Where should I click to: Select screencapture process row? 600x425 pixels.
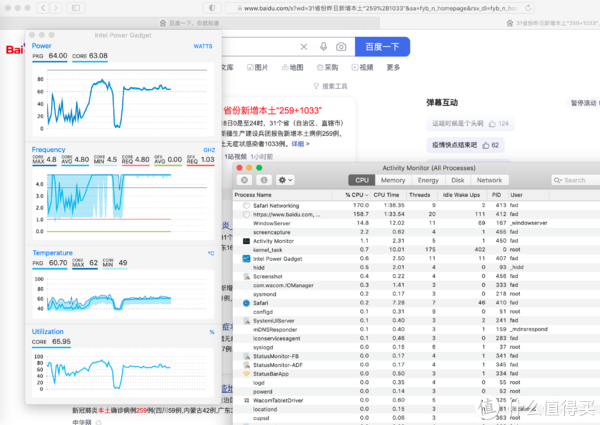(x=416, y=232)
